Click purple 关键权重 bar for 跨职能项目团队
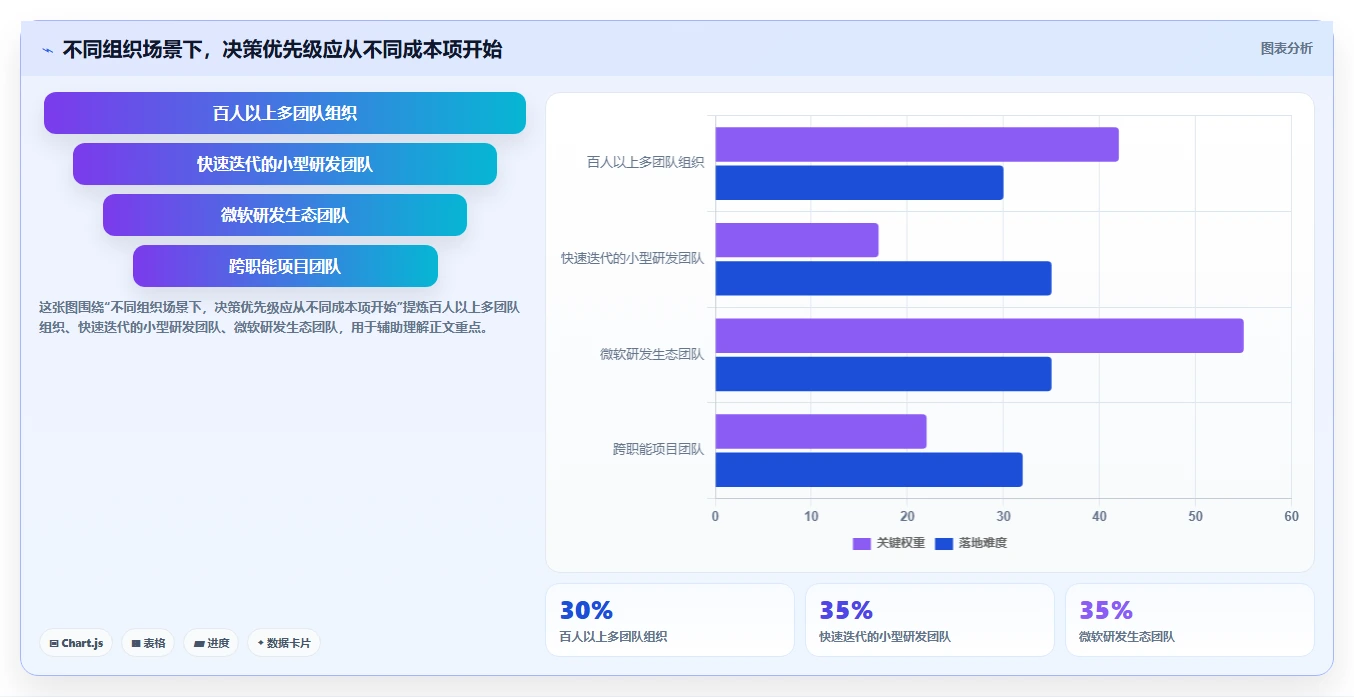Image resolution: width=1354 pixels, height=697 pixels. point(821,431)
